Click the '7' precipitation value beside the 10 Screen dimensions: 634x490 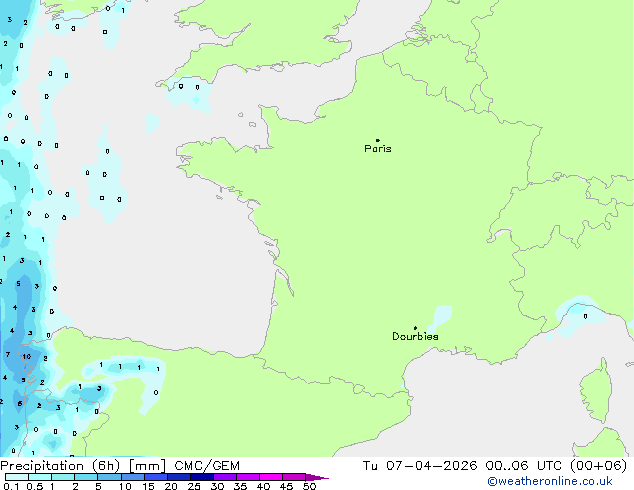coord(8,355)
